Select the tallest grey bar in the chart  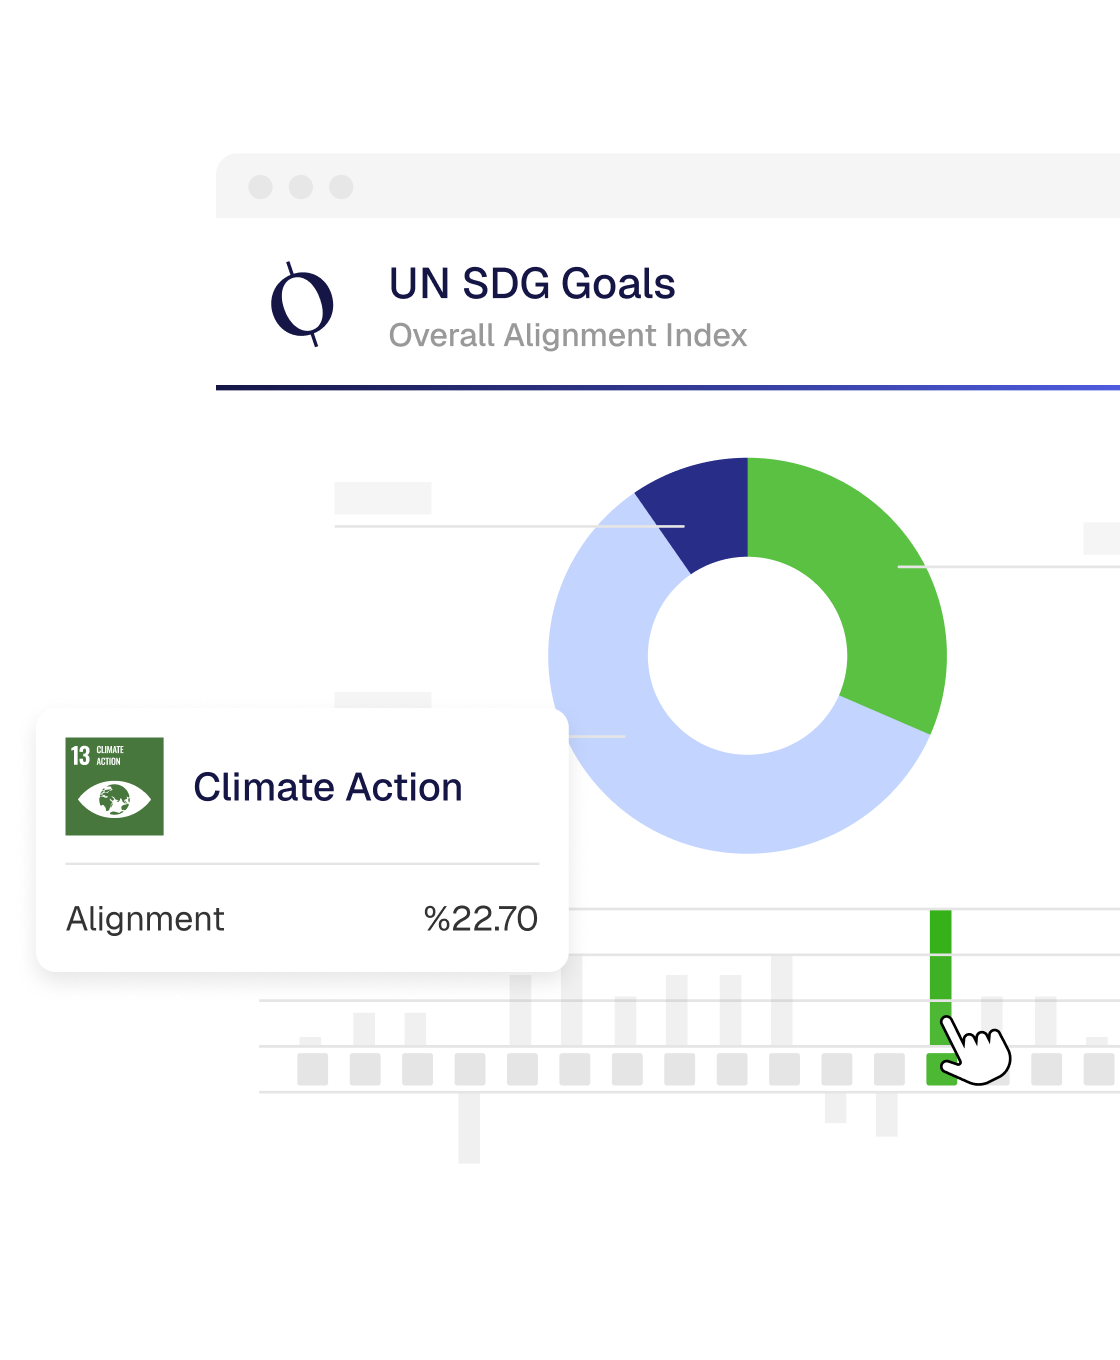[x=782, y=1000]
